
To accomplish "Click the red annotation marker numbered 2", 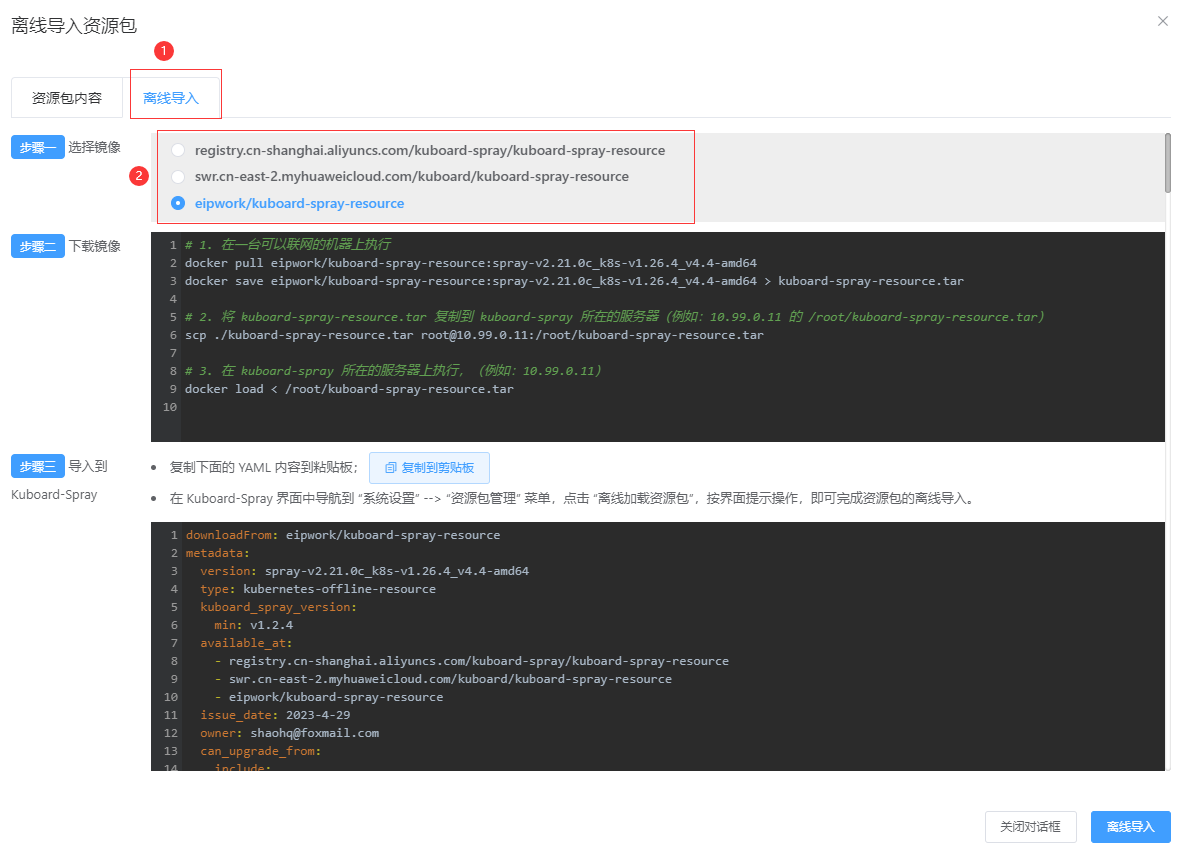I will tap(140, 176).
